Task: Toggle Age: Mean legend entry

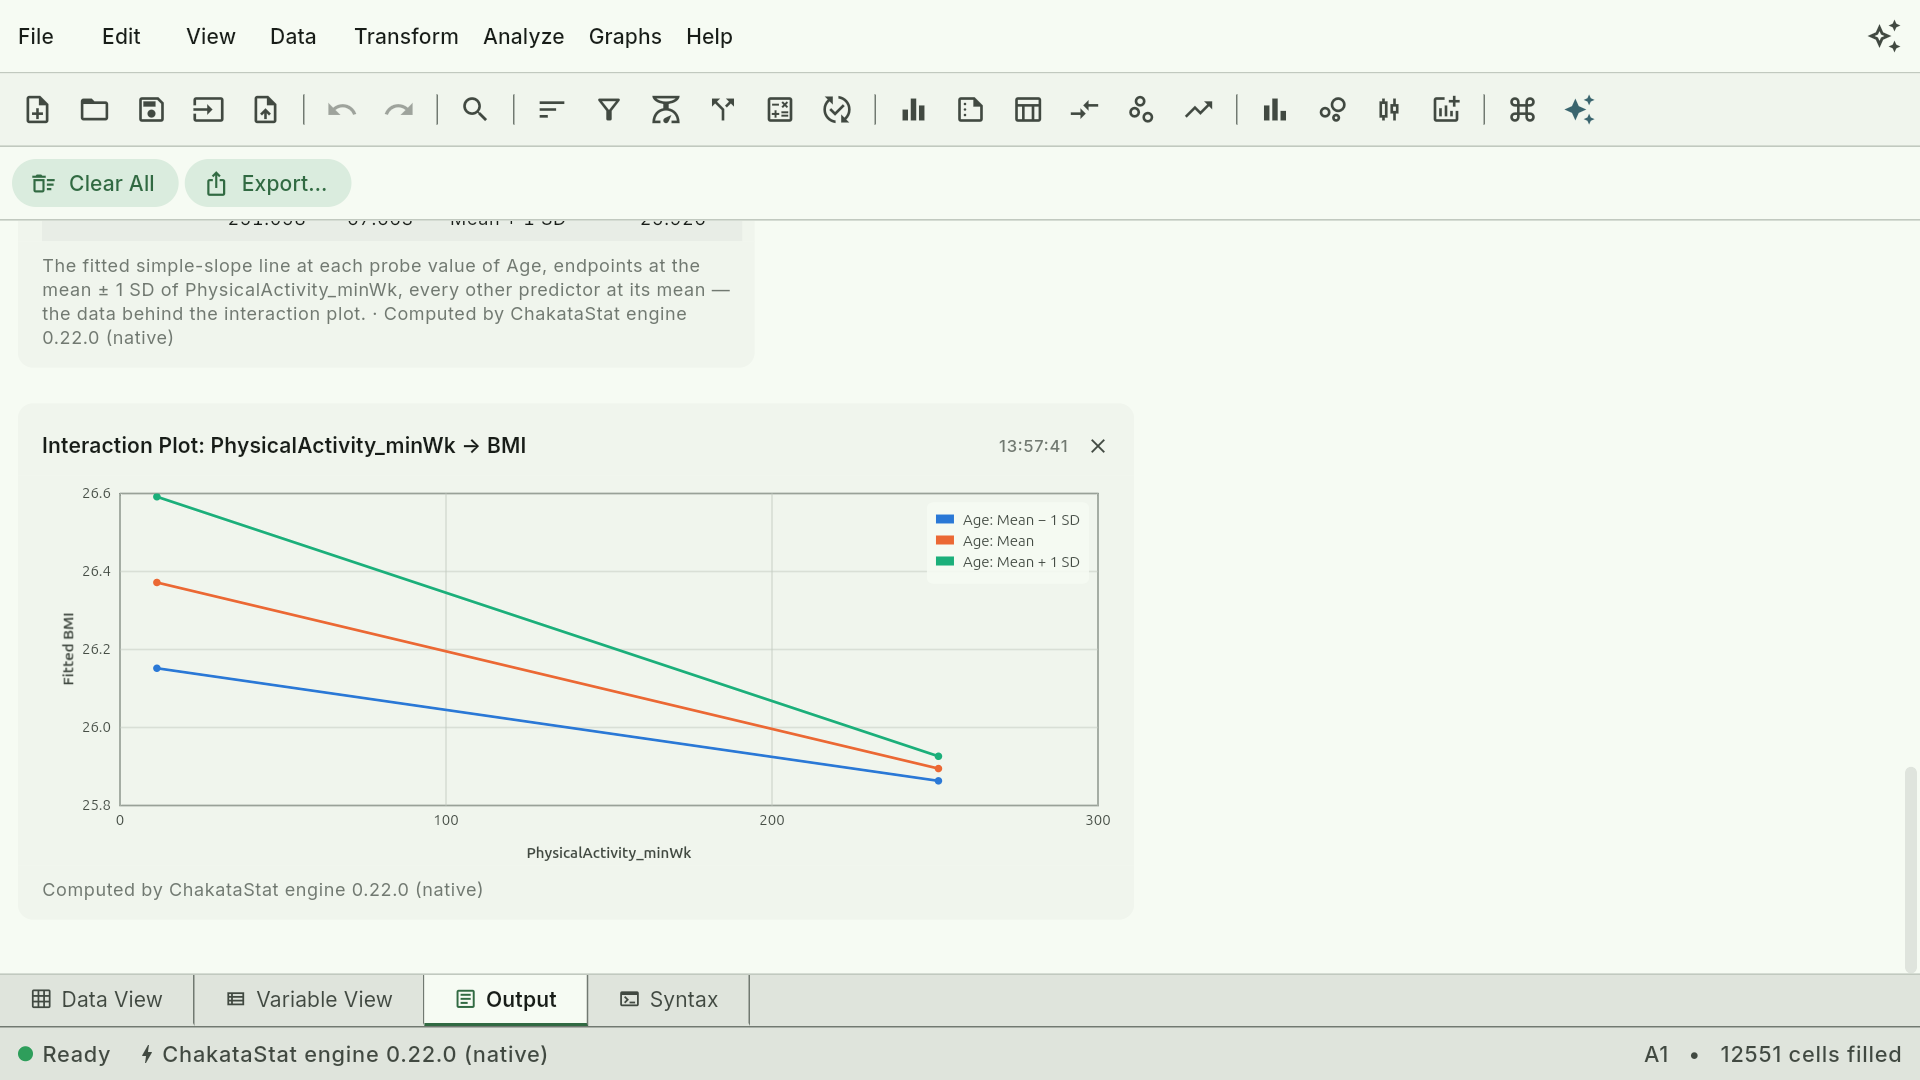Action: (985, 541)
